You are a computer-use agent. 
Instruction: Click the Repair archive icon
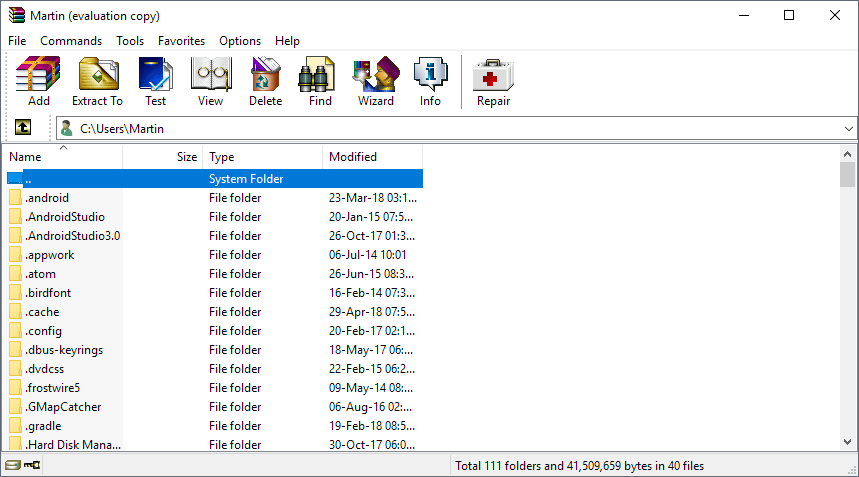[493, 75]
